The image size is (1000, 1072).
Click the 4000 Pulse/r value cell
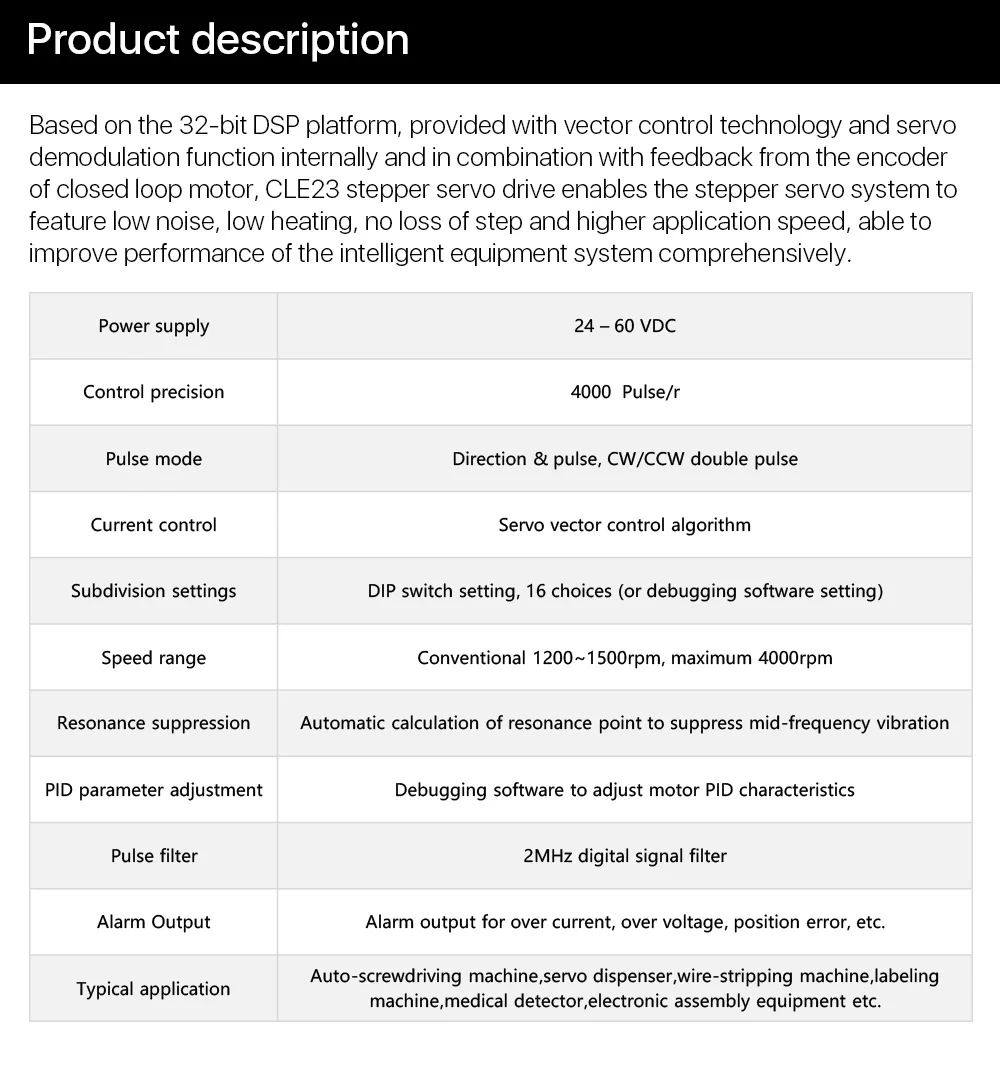click(625, 392)
